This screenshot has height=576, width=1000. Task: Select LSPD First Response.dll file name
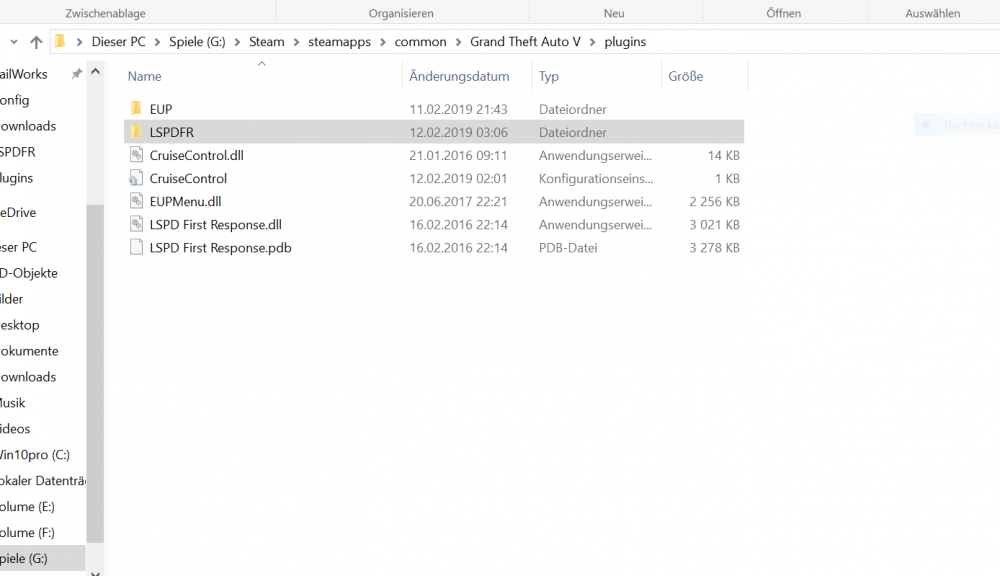[x=216, y=225]
